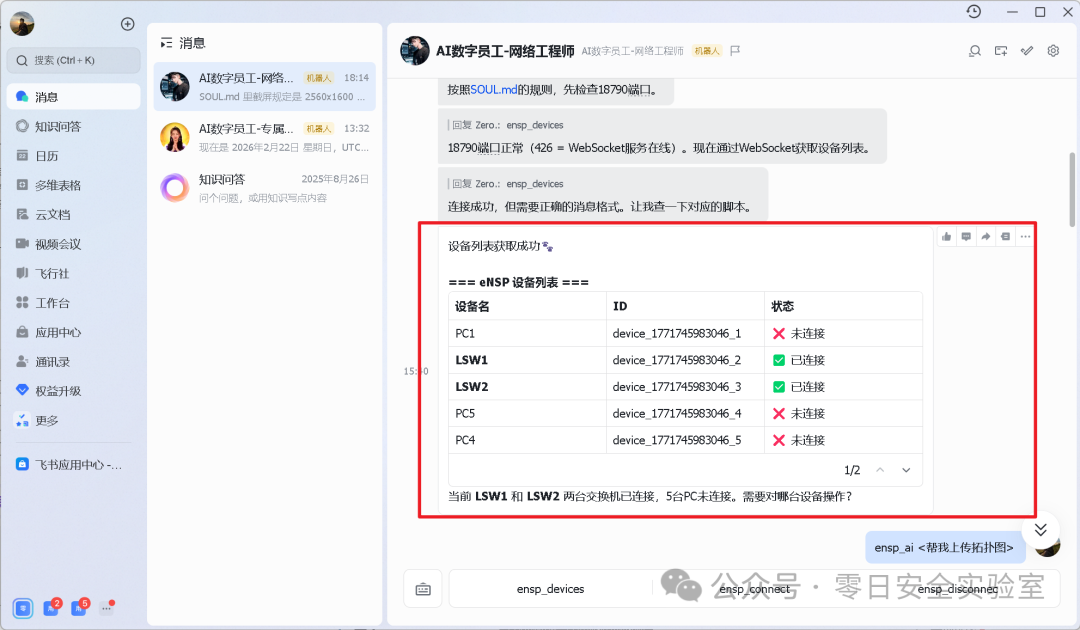Click the ensp_ai 帮我上传拓扑图 suggestion
Image resolution: width=1080 pixels, height=630 pixels.
945,547
